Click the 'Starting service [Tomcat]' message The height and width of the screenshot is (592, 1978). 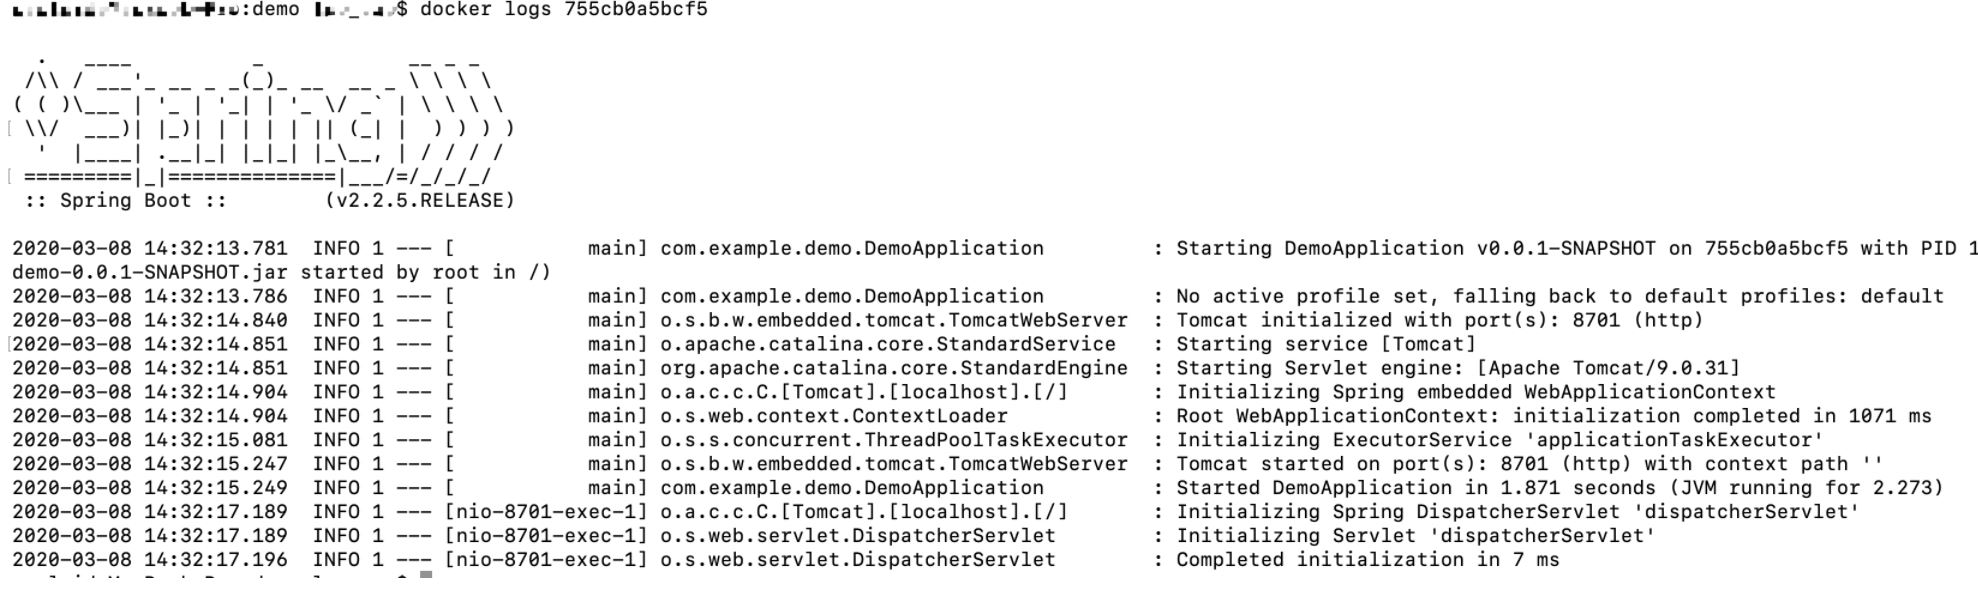click(1325, 345)
